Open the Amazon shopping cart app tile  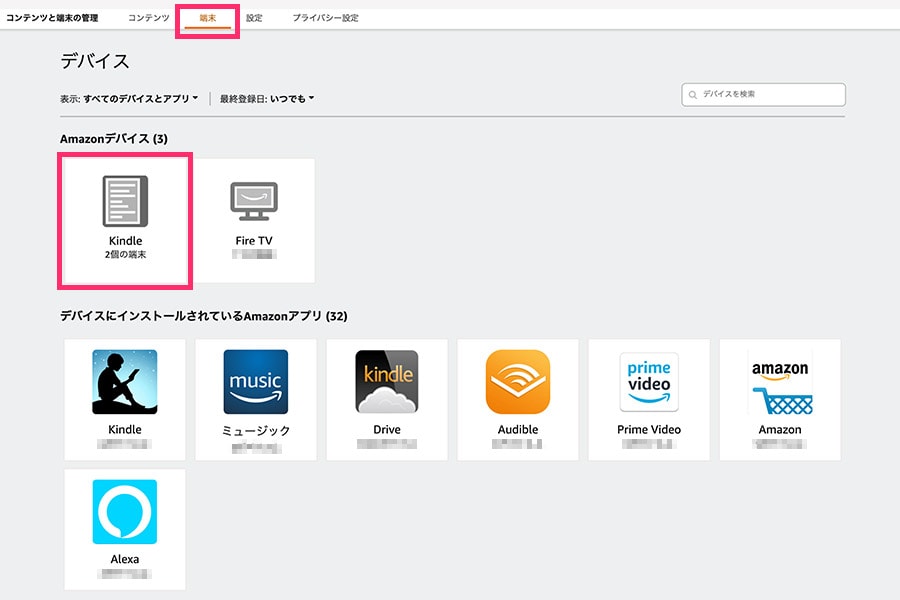(x=780, y=400)
